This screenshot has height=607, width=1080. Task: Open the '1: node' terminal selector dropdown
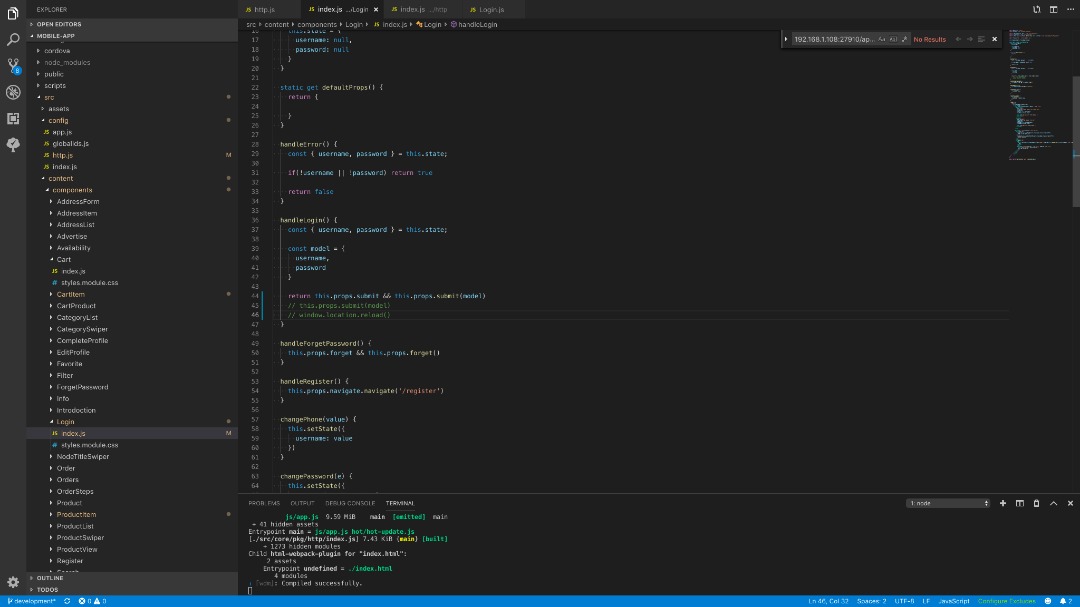click(947, 503)
